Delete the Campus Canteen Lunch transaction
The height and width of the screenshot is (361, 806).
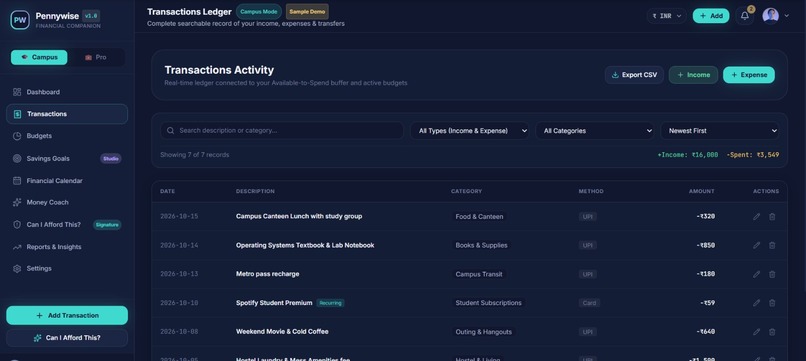pos(772,216)
